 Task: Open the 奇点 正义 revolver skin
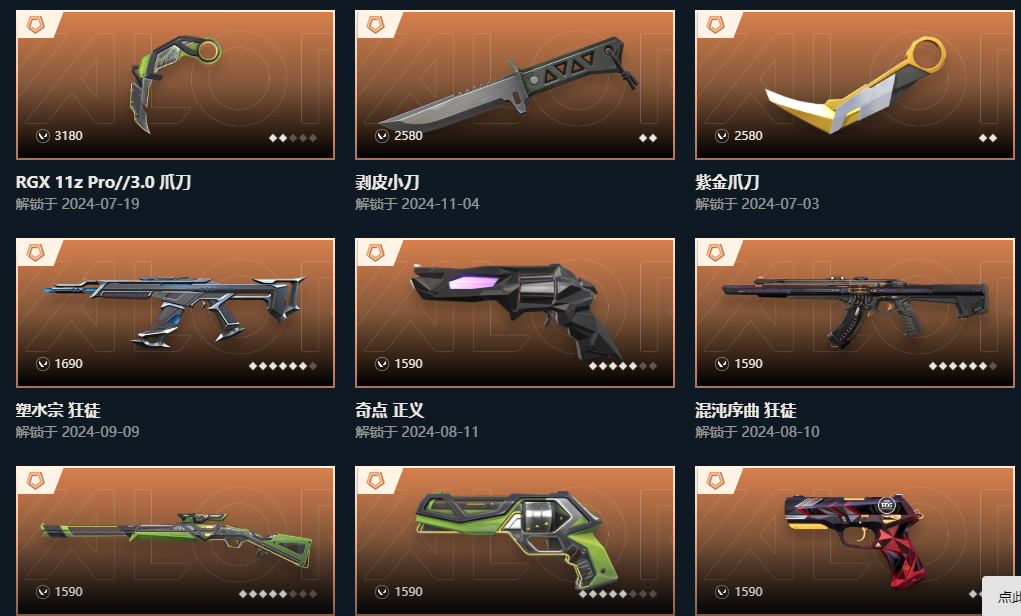[514, 313]
